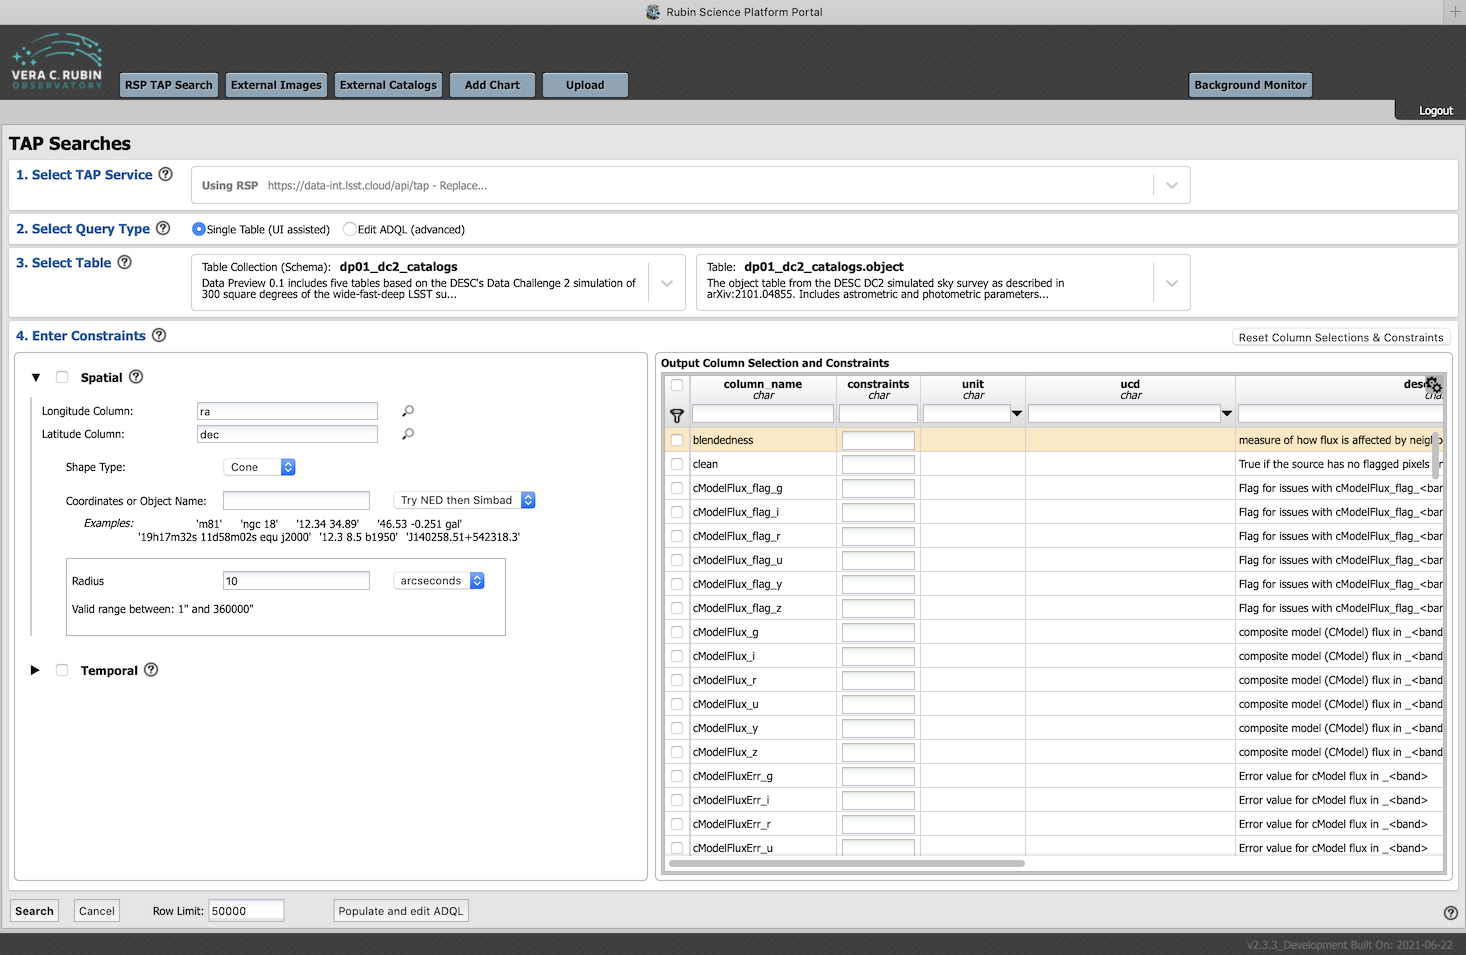Click magnifier beside Longitude Column field

point(408,411)
